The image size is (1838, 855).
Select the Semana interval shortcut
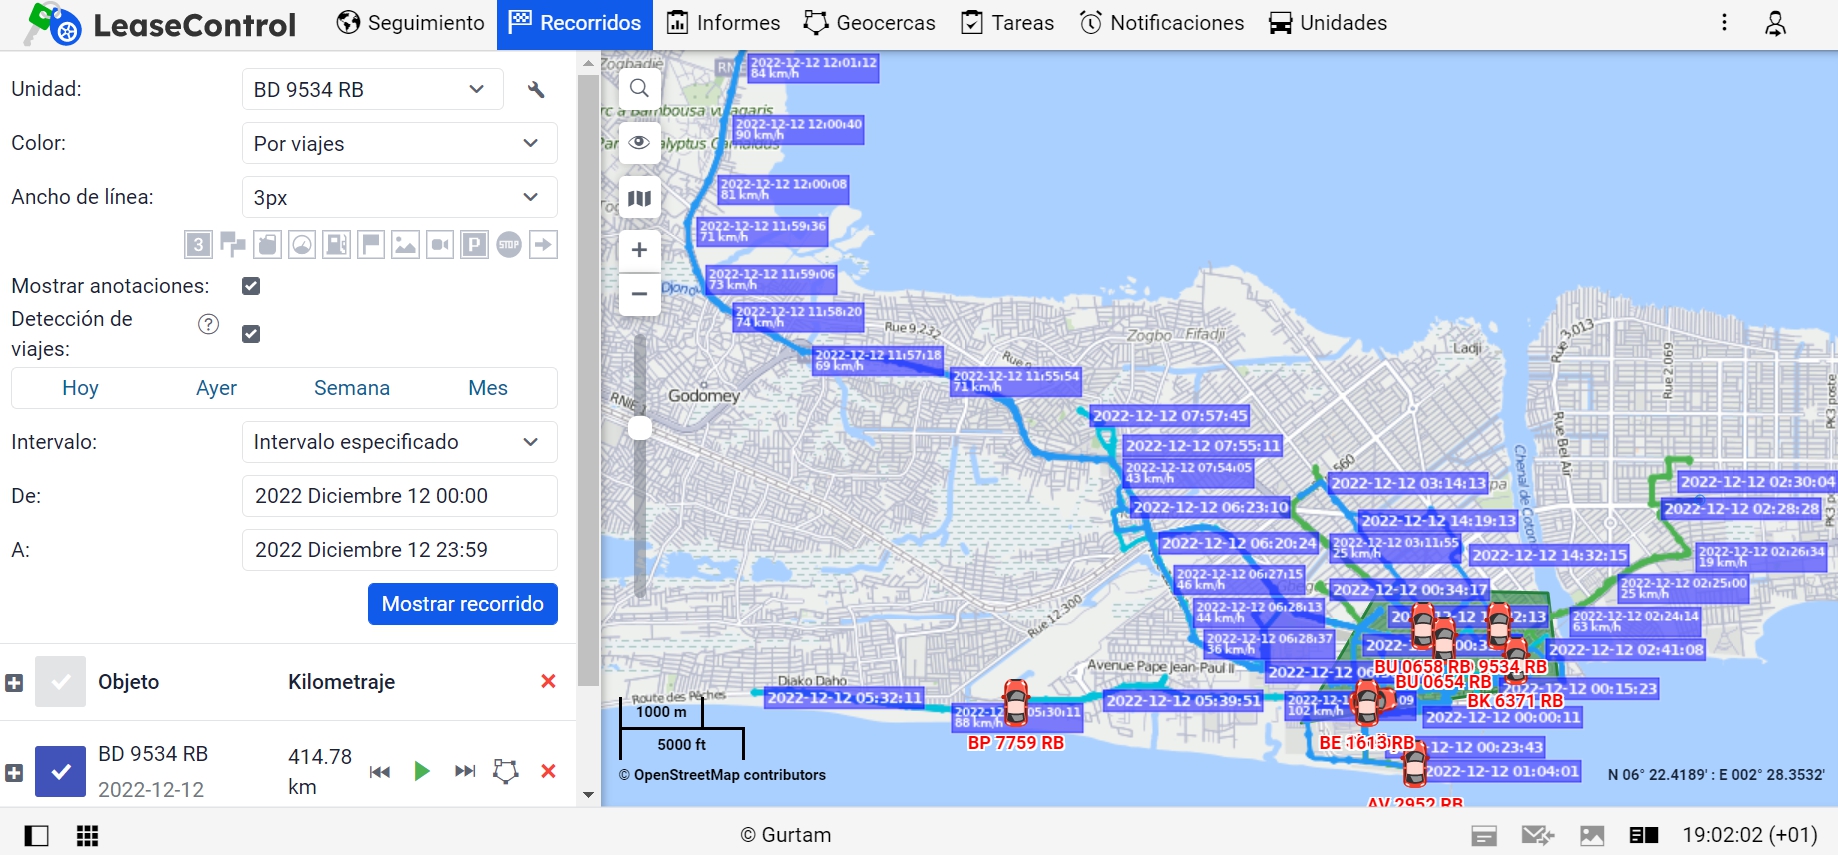(x=352, y=388)
